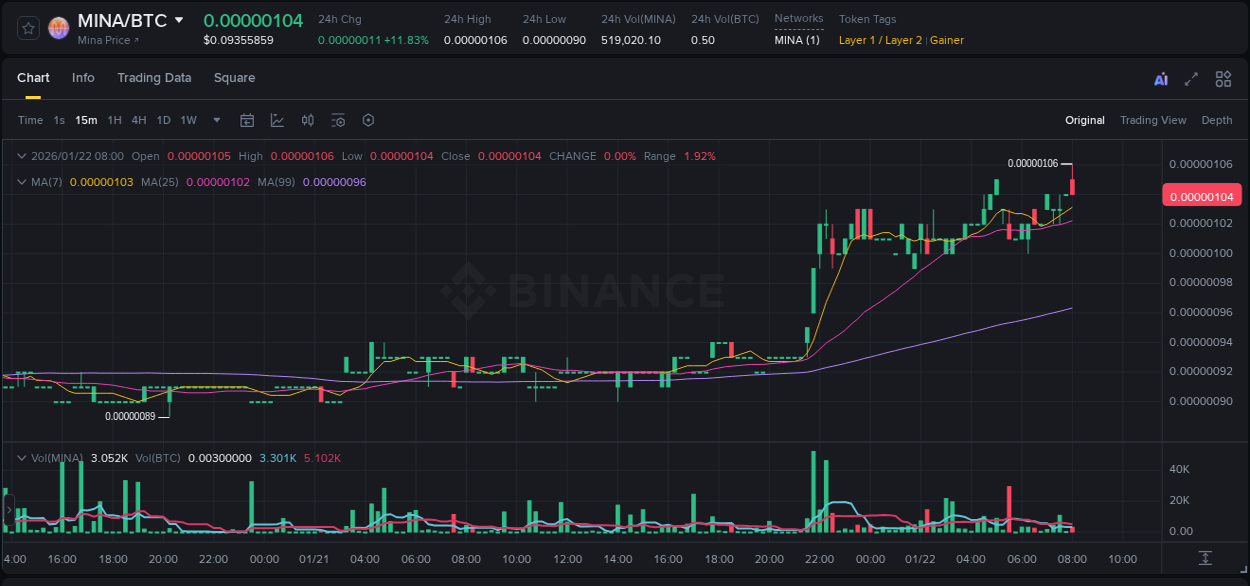
Task: Switch to the Depth chart view
Action: click(x=1216, y=120)
